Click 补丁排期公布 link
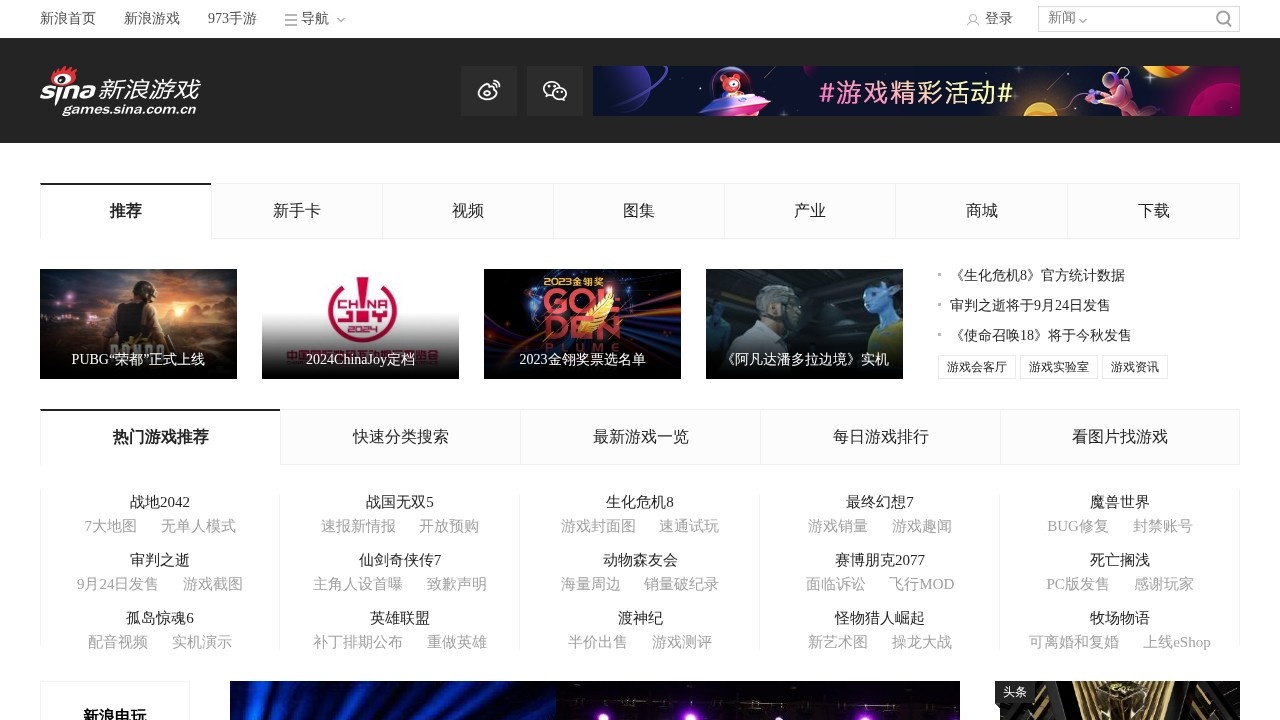 coord(358,642)
